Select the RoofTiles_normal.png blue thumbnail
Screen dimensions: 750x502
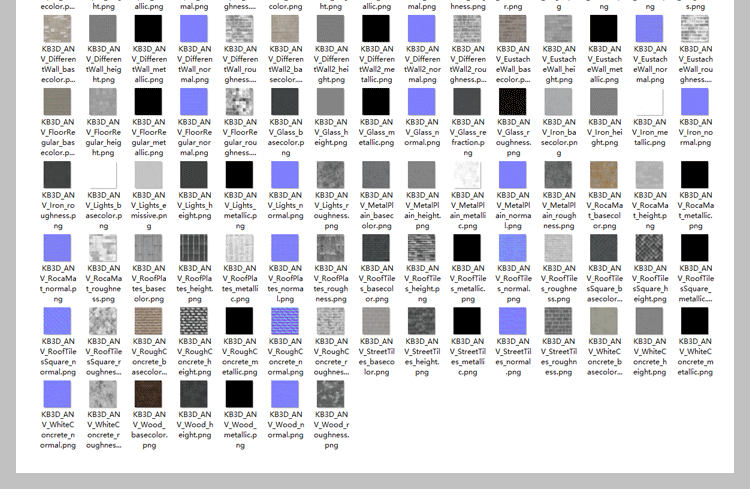click(x=513, y=248)
